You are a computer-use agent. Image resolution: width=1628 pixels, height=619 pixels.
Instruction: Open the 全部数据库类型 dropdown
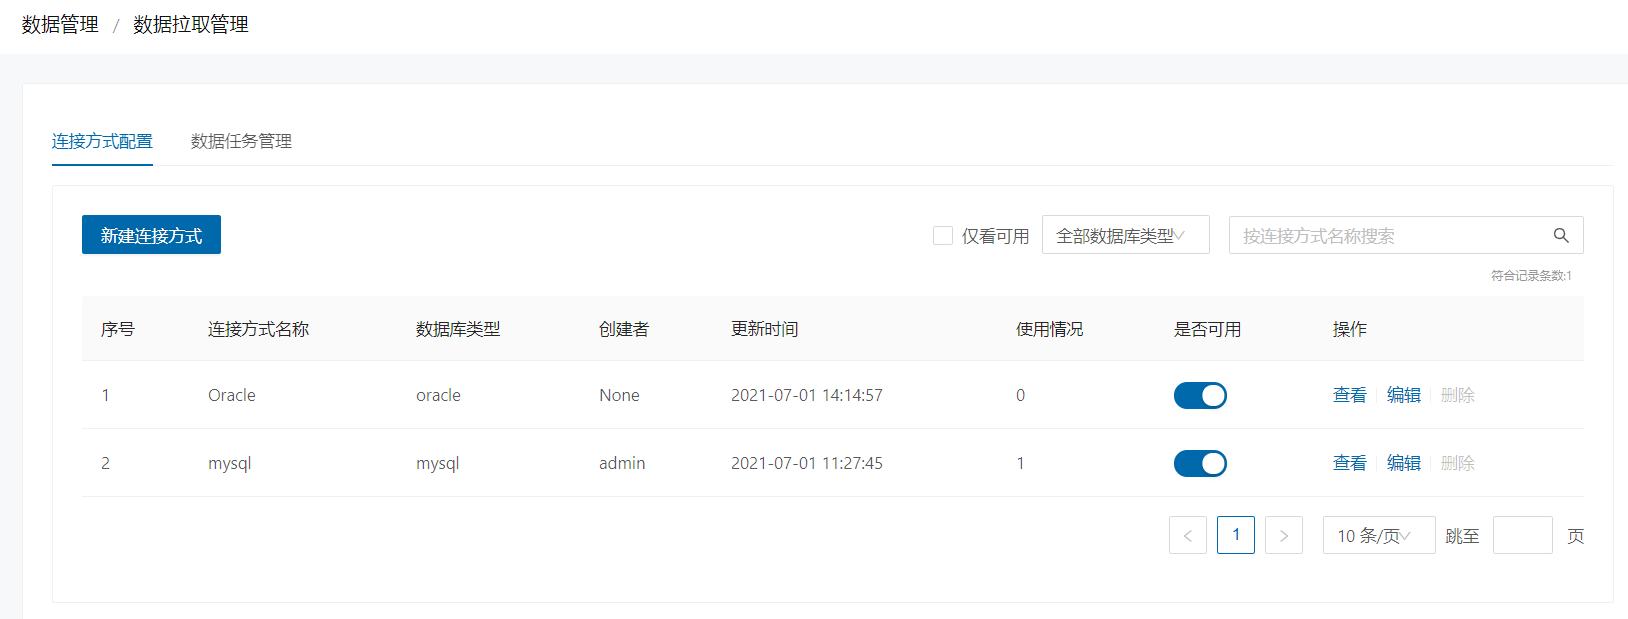[1125, 236]
